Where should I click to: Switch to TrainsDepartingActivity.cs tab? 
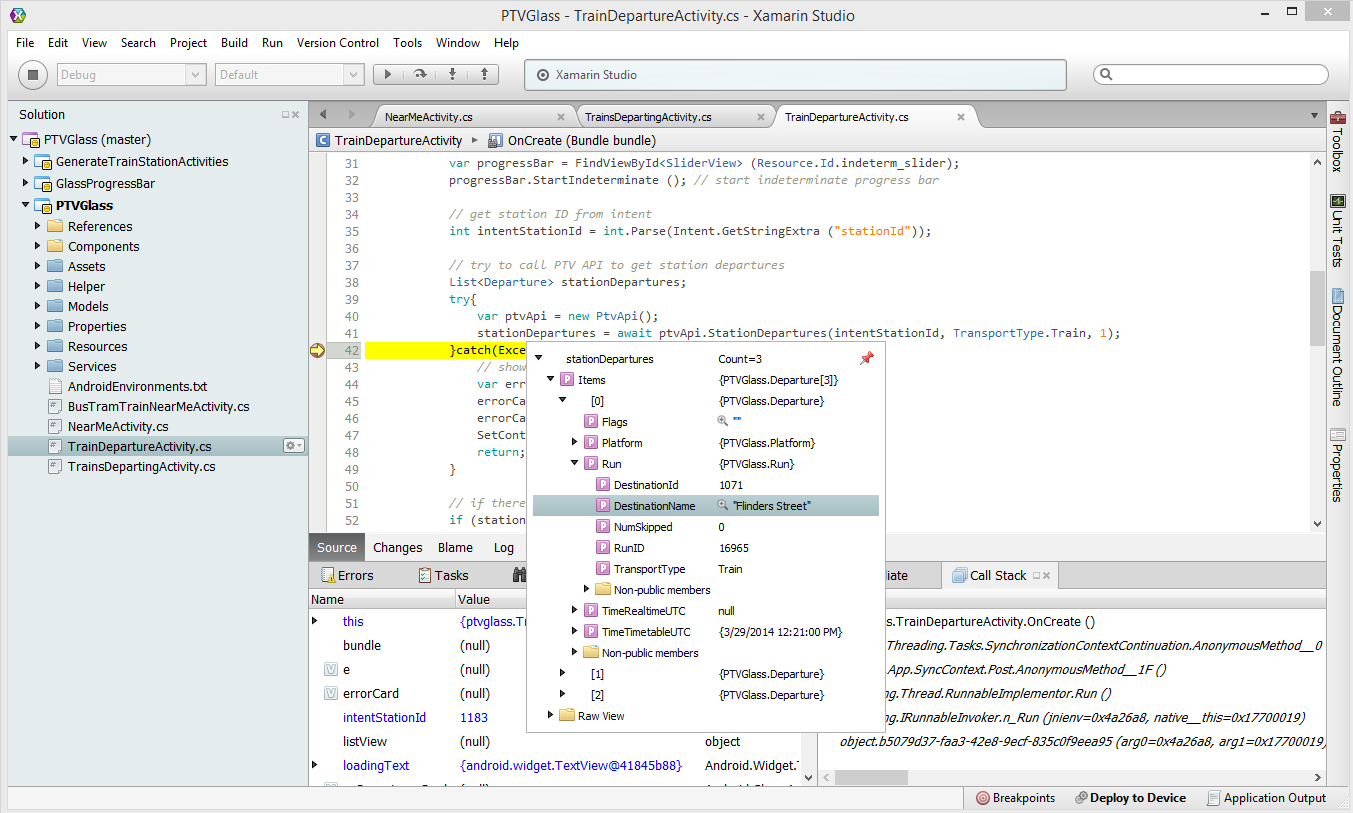(648, 117)
